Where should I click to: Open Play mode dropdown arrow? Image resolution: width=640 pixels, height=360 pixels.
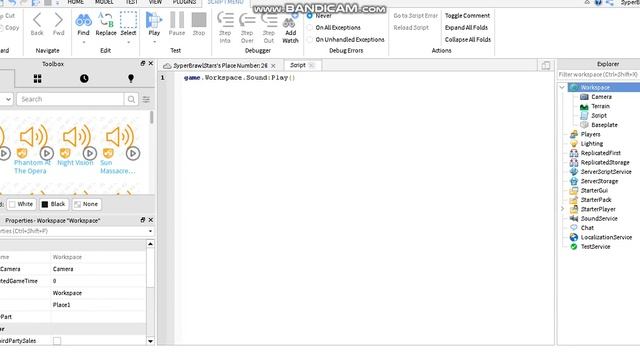point(154,42)
